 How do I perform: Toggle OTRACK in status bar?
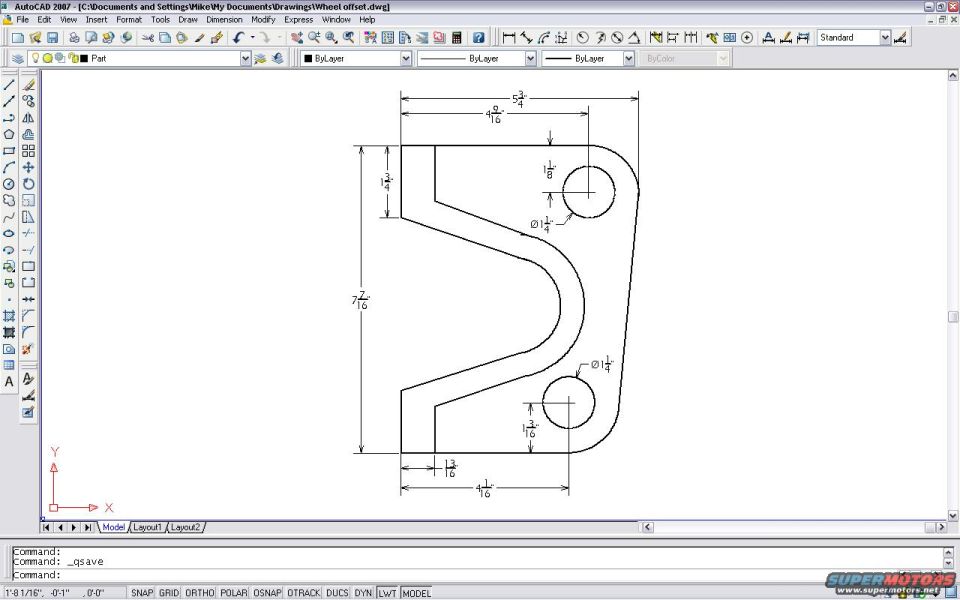pyautogui.click(x=304, y=593)
